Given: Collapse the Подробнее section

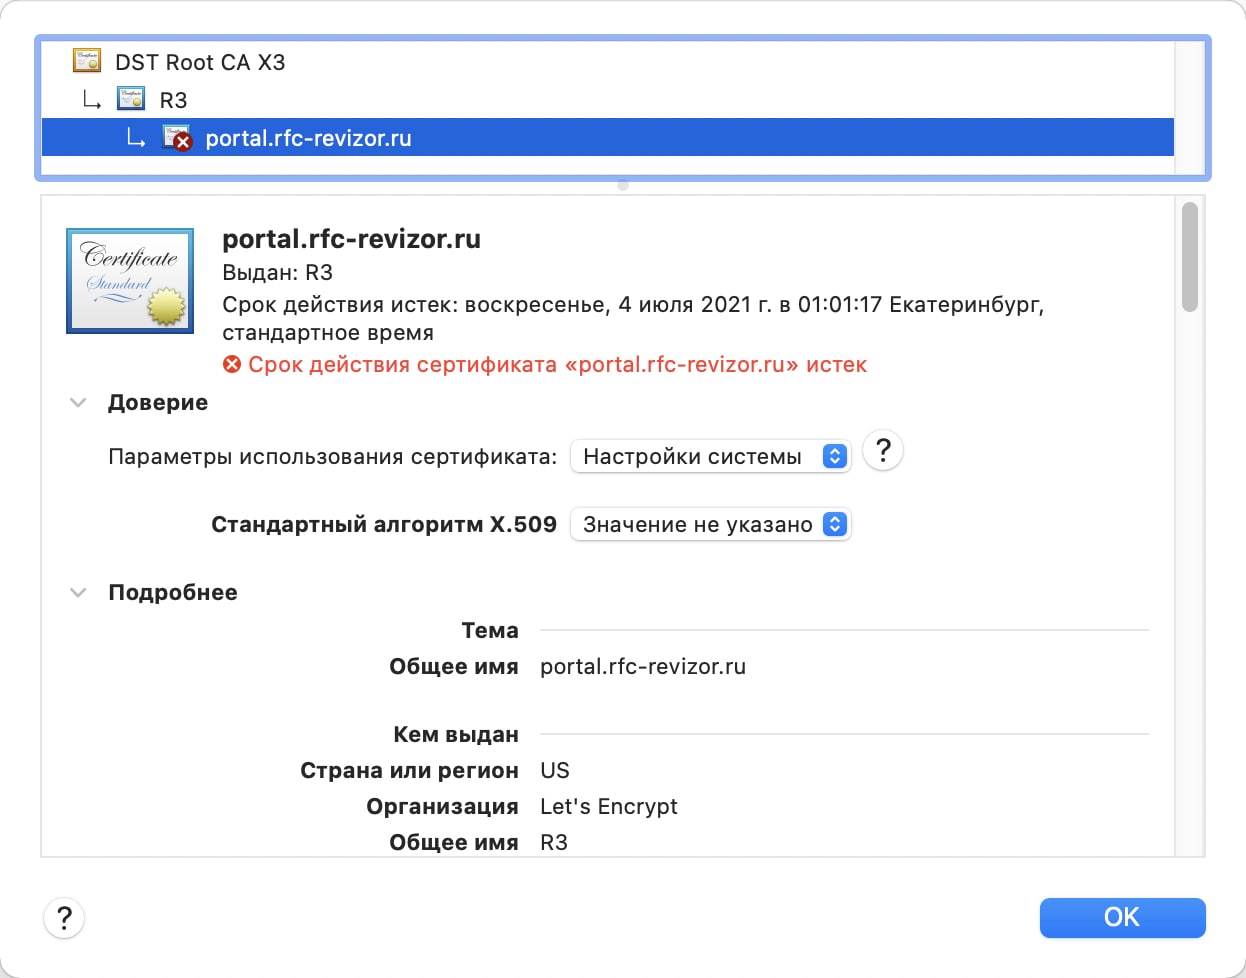Looking at the screenshot, I should pos(78,592).
